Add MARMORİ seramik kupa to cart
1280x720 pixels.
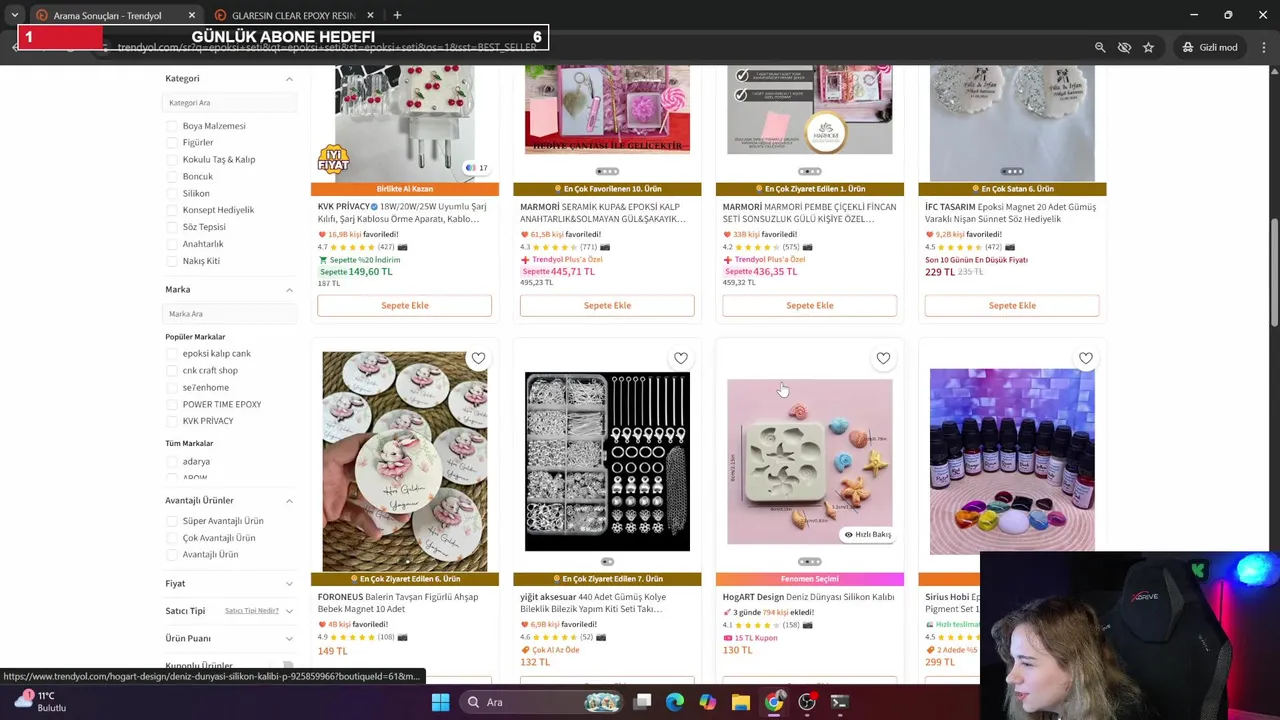coord(607,305)
